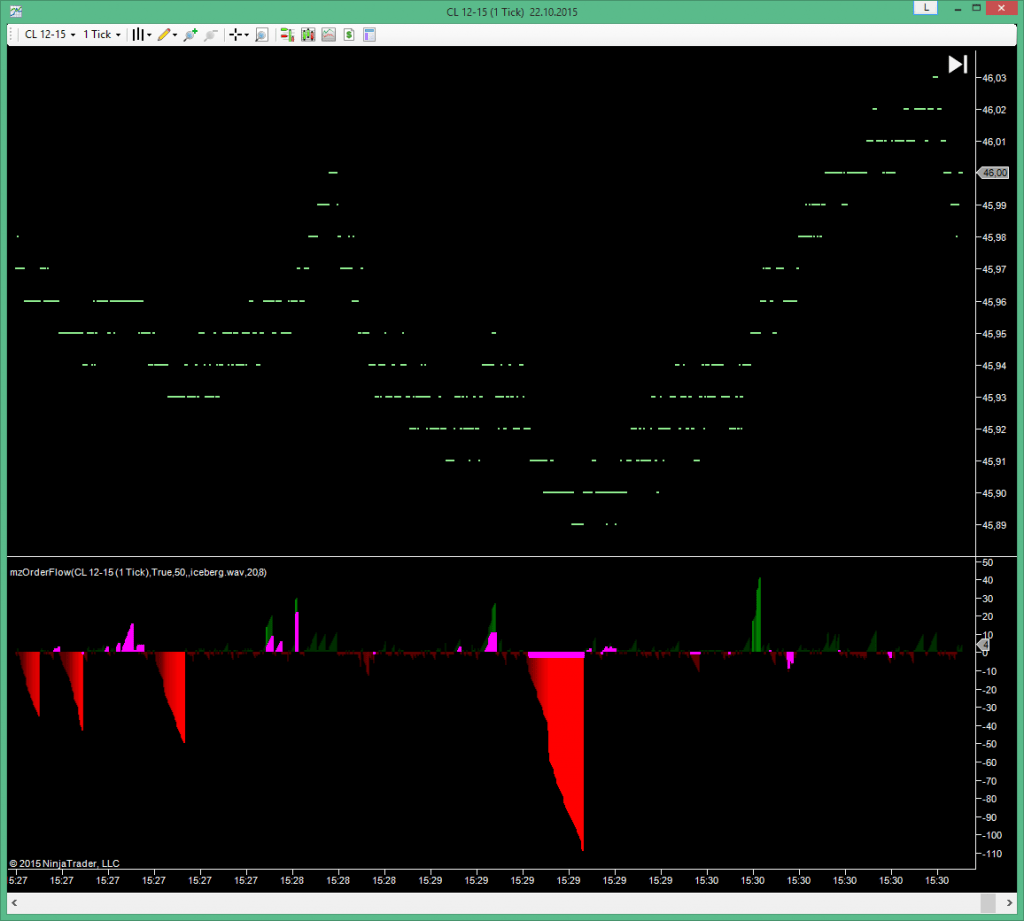The width and height of the screenshot is (1024, 921).
Task: Select the mzOrderFlow indicator label
Action: point(138,572)
